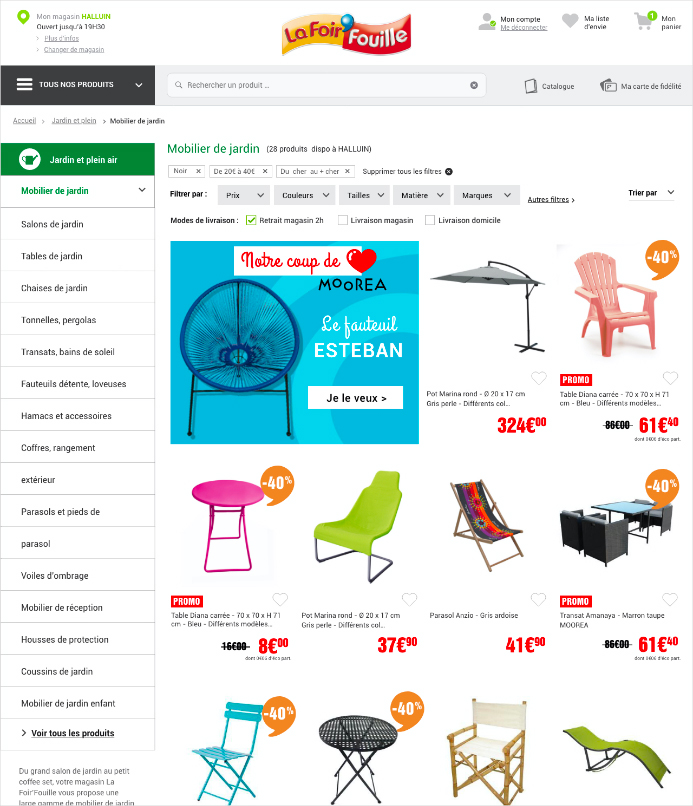Add the gray parasol to wishlist

pyautogui.click(x=538, y=378)
